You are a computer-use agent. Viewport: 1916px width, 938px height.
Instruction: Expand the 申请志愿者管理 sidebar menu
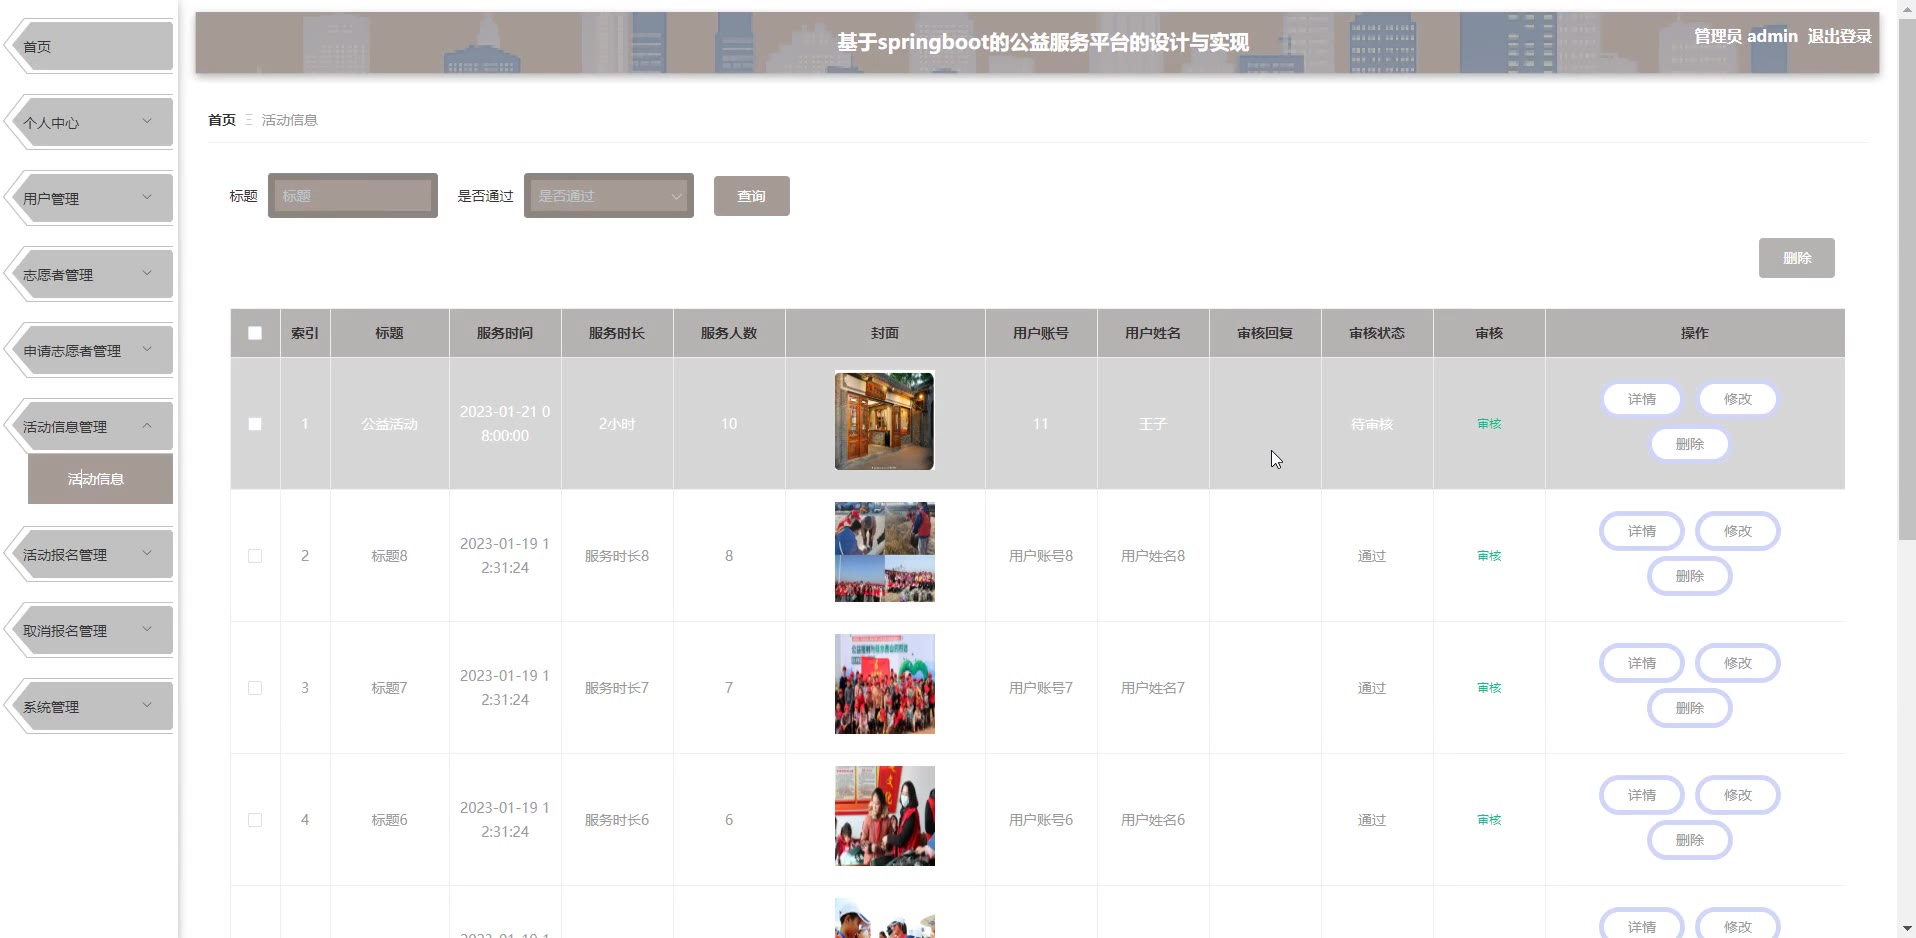(x=90, y=351)
